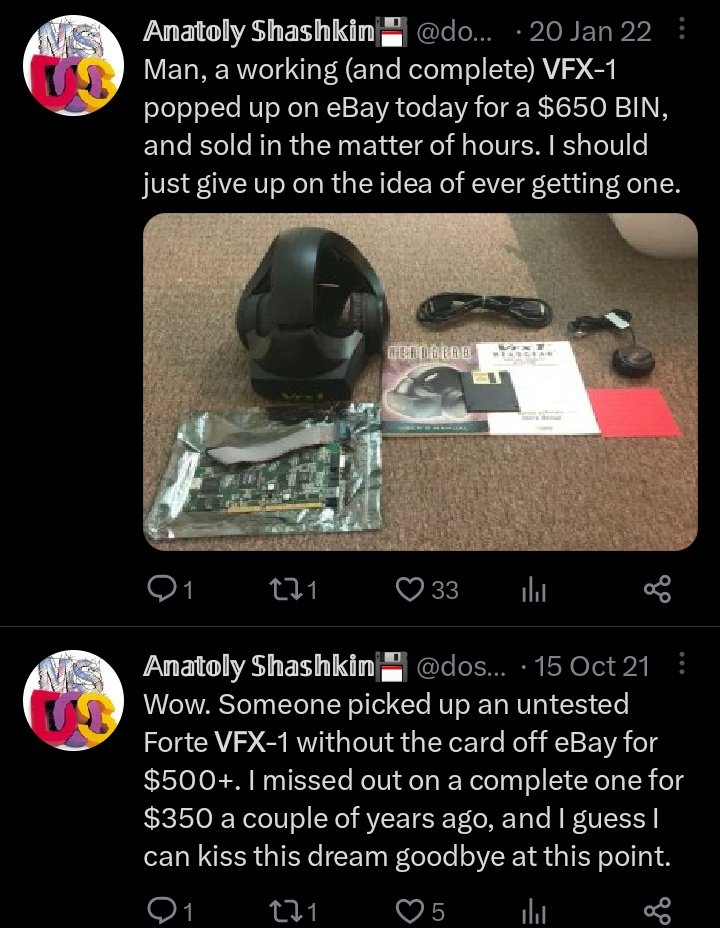
Task: Open the 15 Oct 21 timestamp link
Action: pos(592,666)
